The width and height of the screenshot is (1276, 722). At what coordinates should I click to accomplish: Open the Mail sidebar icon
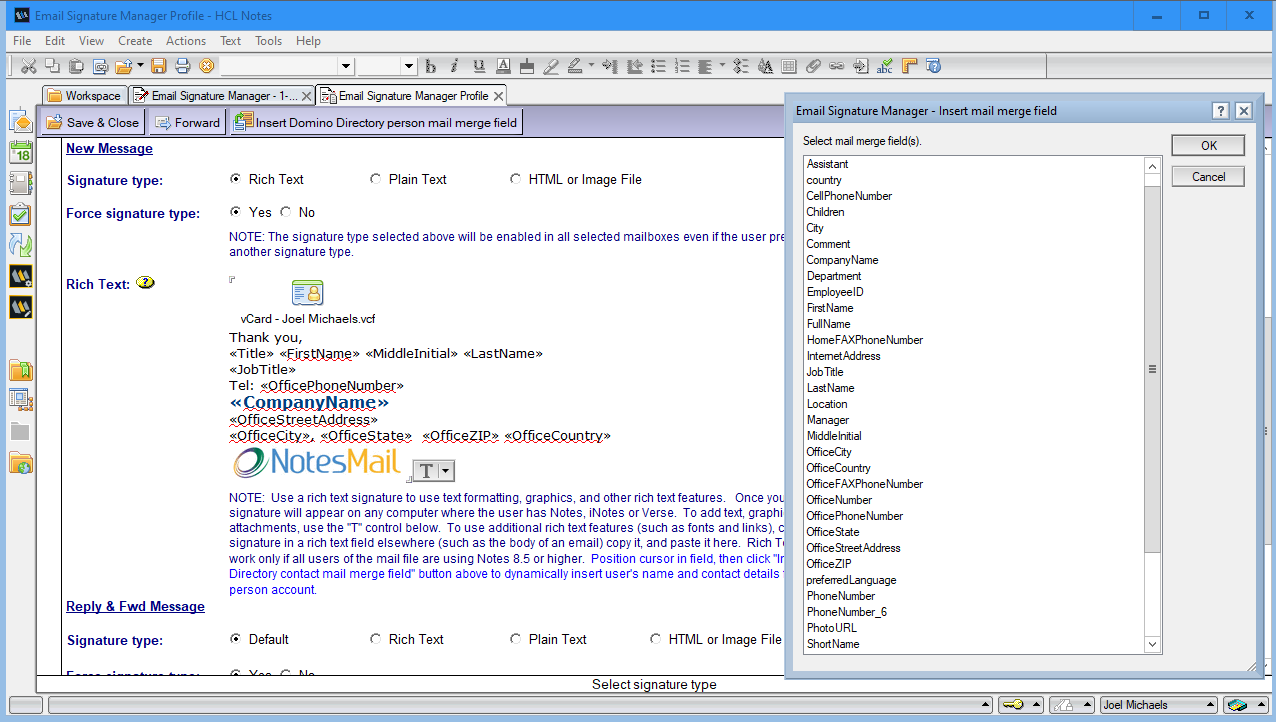point(21,122)
